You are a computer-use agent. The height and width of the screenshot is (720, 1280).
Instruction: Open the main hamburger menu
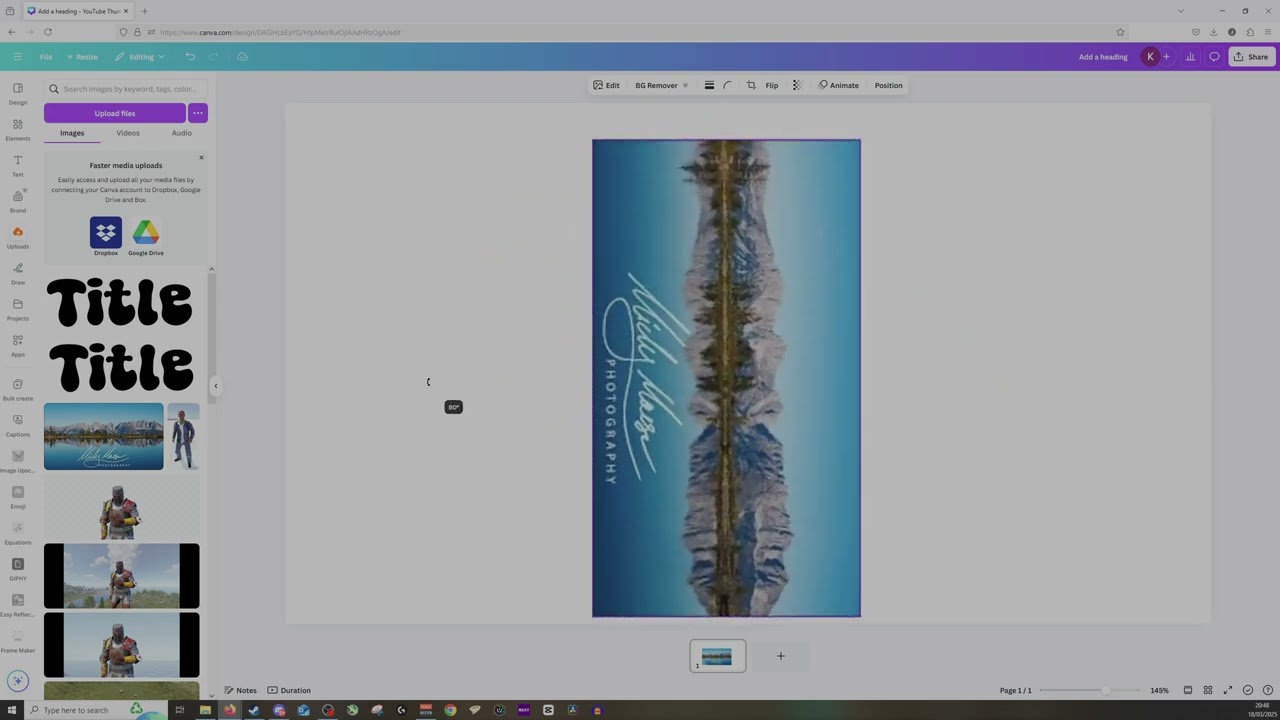(17, 57)
